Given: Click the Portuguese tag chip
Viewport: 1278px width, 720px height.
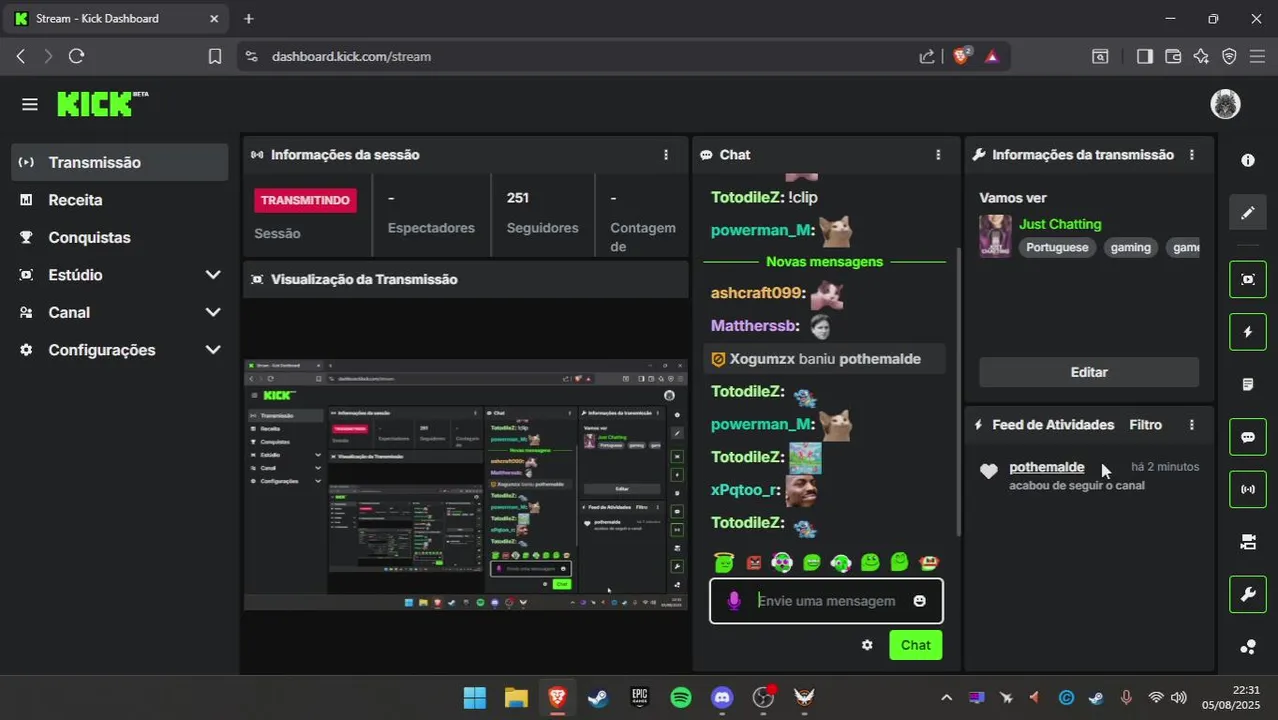Looking at the screenshot, I should click(1057, 247).
